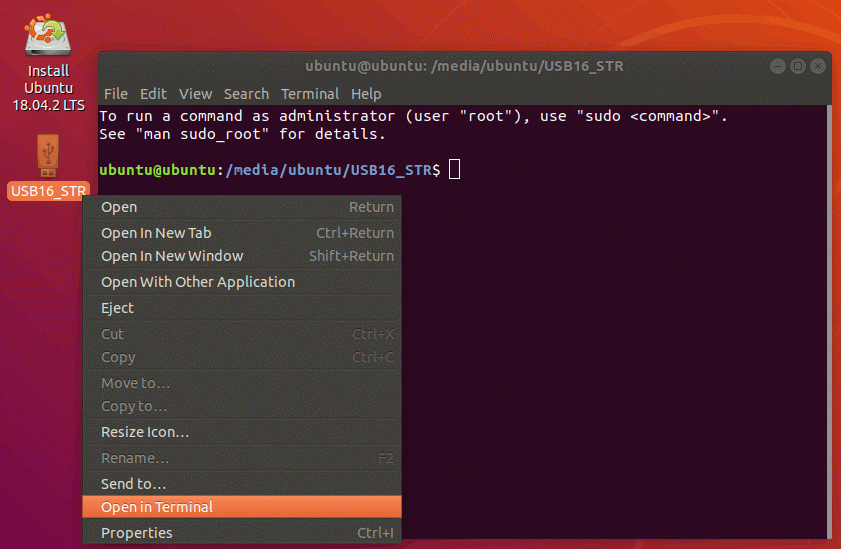Choose Send to… from context menu
841x549 pixels.
pos(242,484)
